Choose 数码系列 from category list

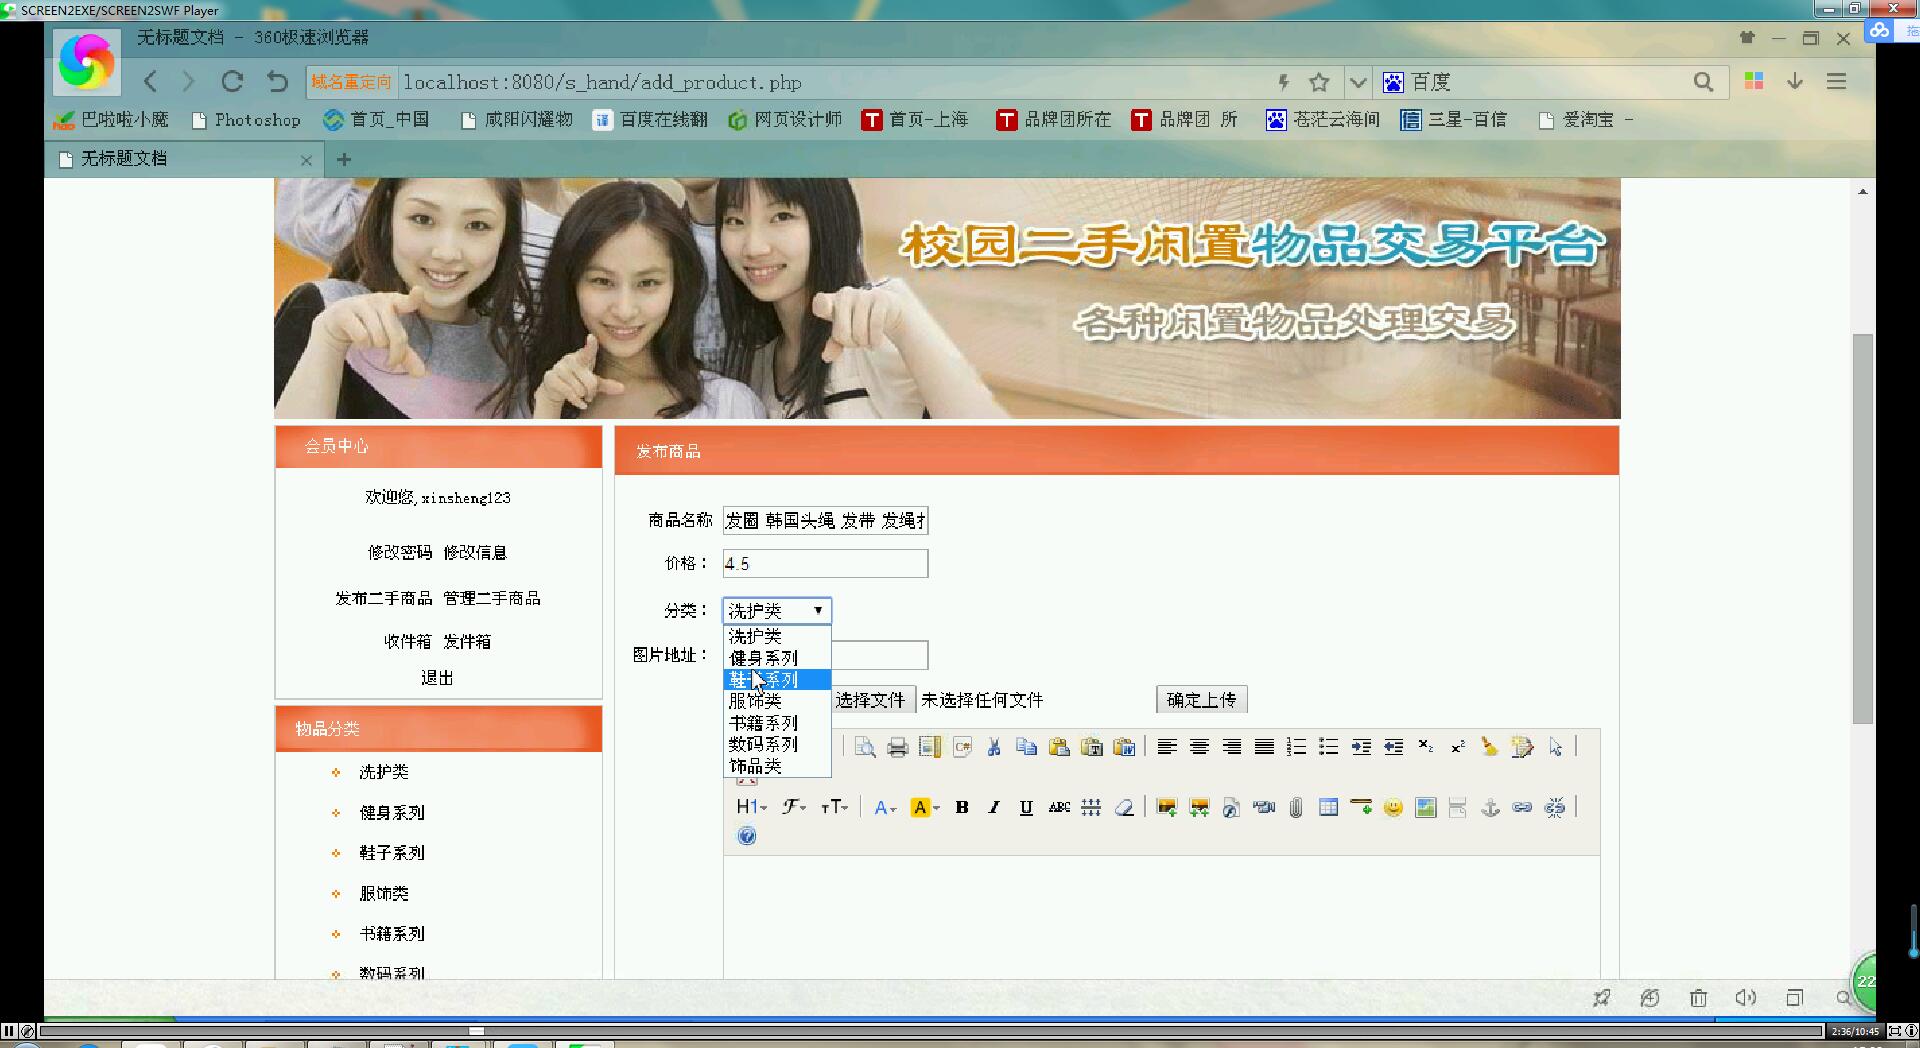[x=777, y=745]
